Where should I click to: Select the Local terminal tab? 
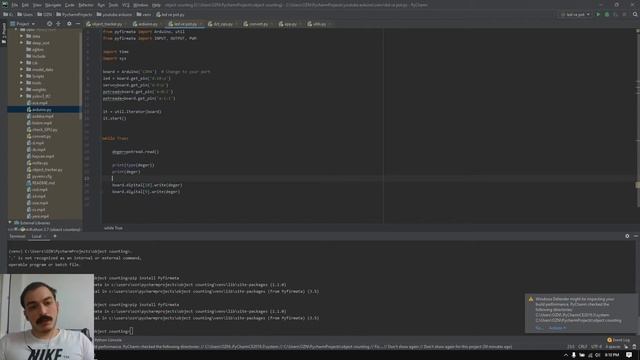(x=37, y=236)
